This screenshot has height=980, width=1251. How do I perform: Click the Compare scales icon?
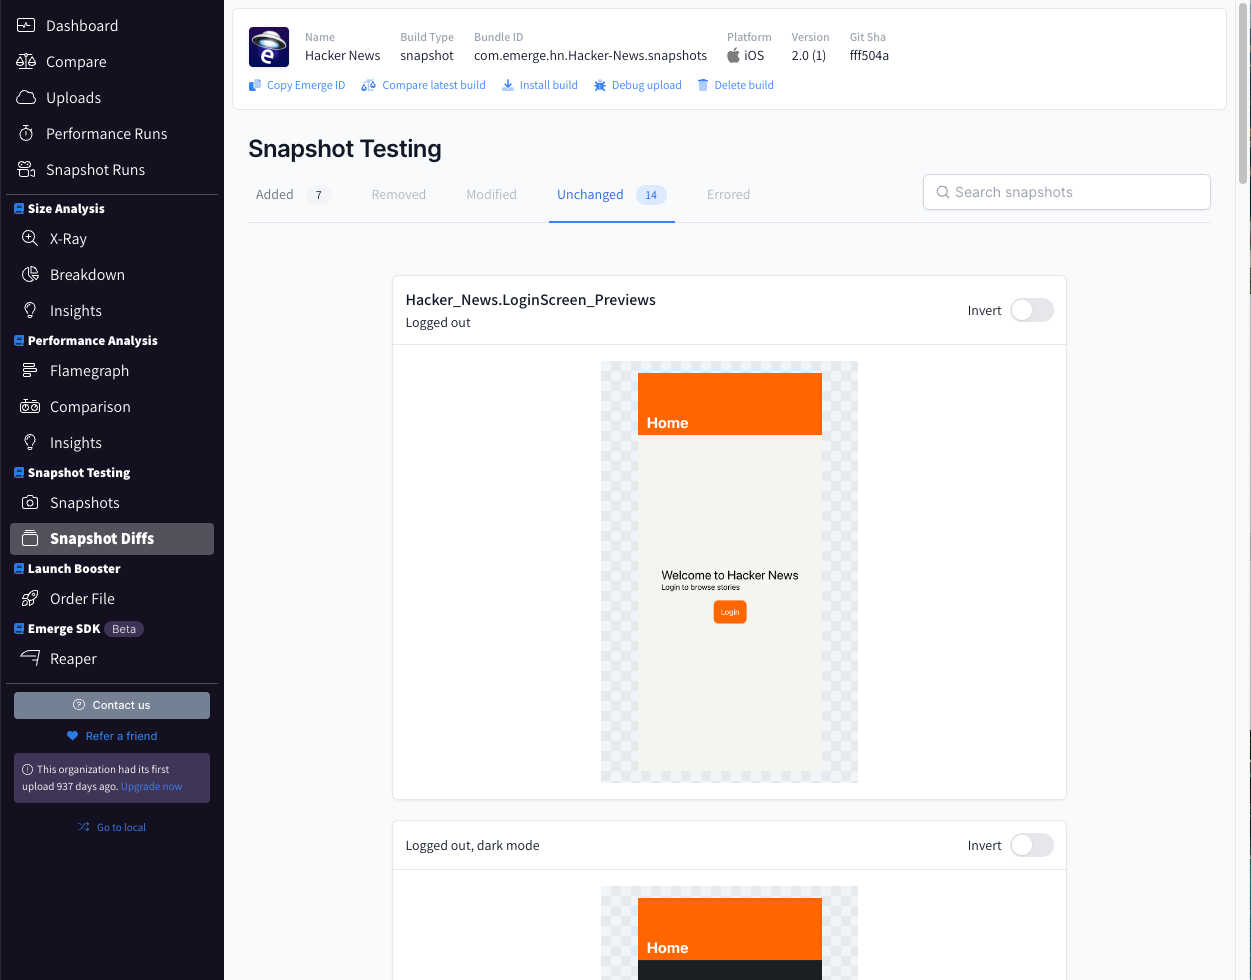26,61
